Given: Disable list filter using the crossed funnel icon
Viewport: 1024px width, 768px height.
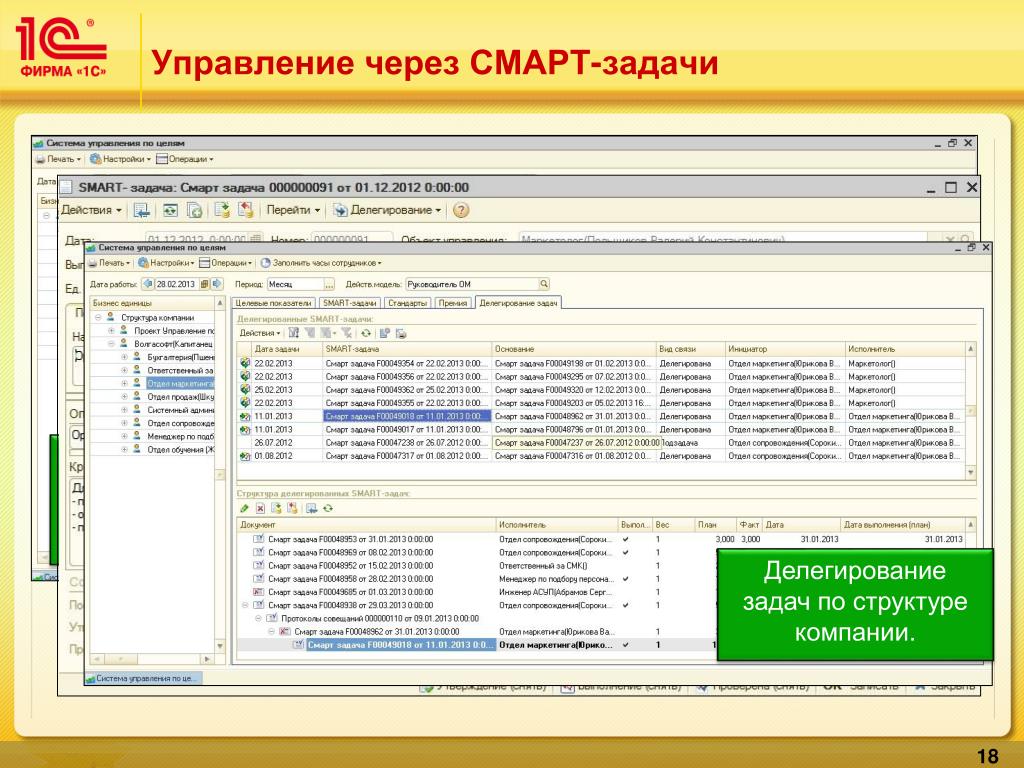Looking at the screenshot, I should tap(346, 333).
